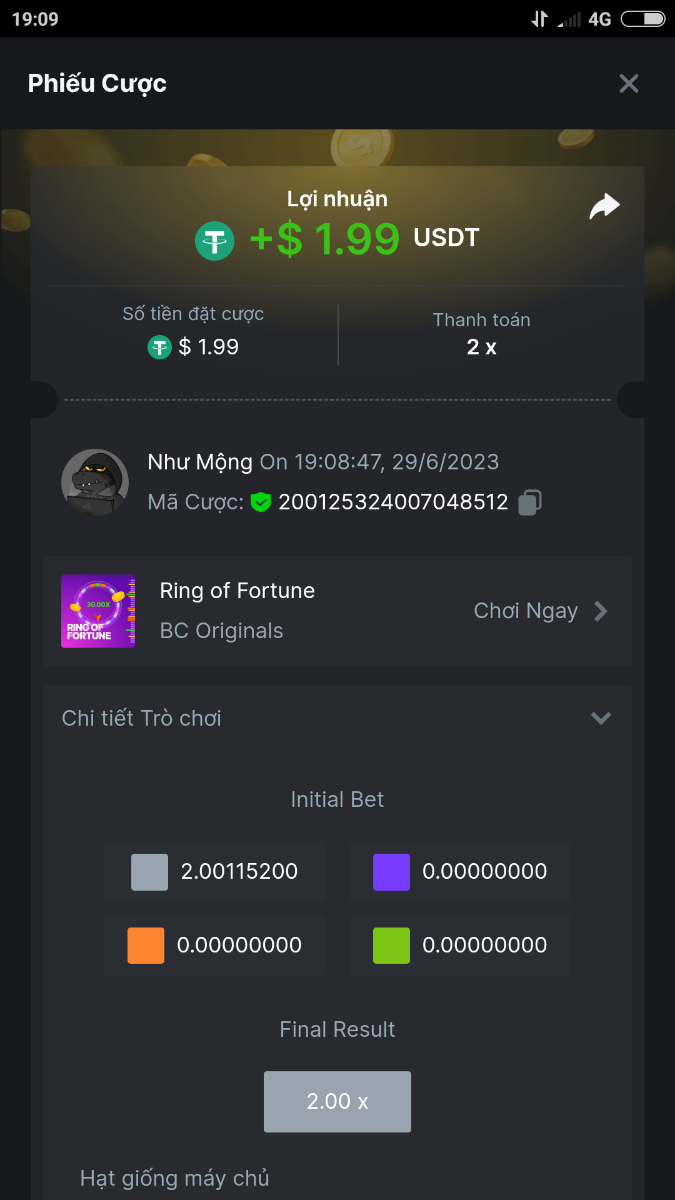Open Như Mộng's avatar profile
Image resolution: width=675 pixels, height=1200 pixels.
click(x=95, y=482)
